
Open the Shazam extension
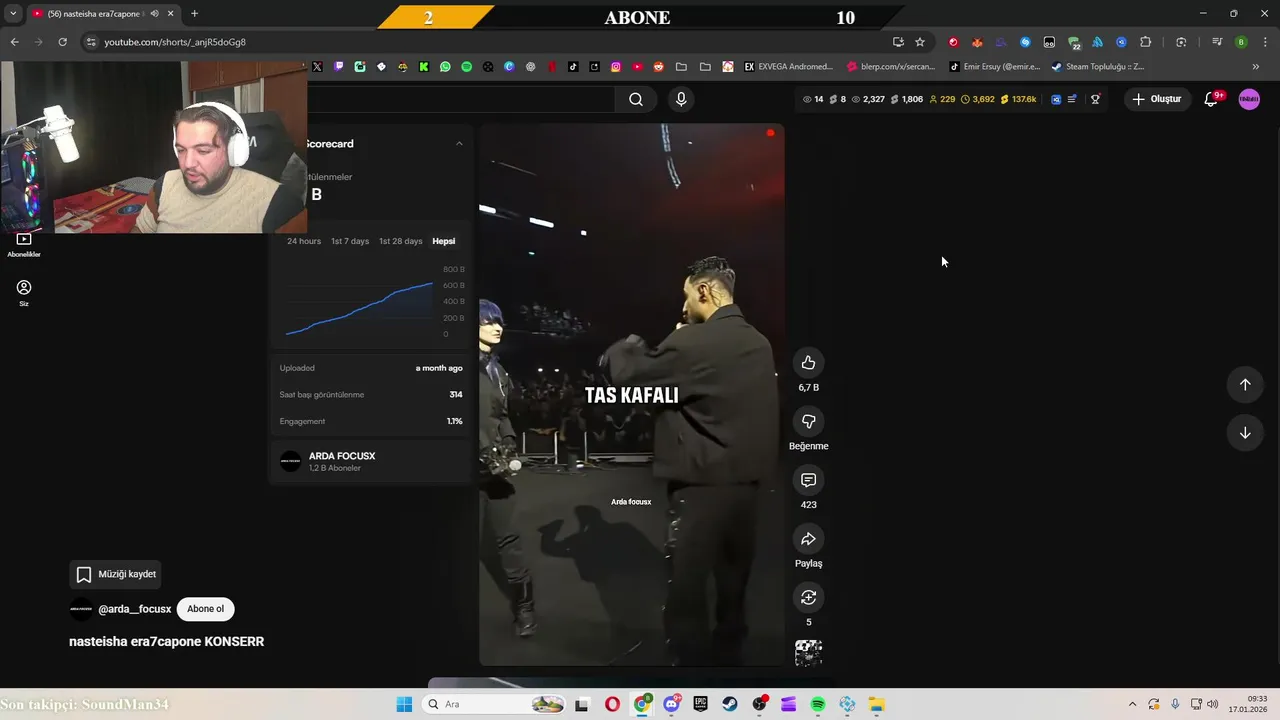(1025, 42)
